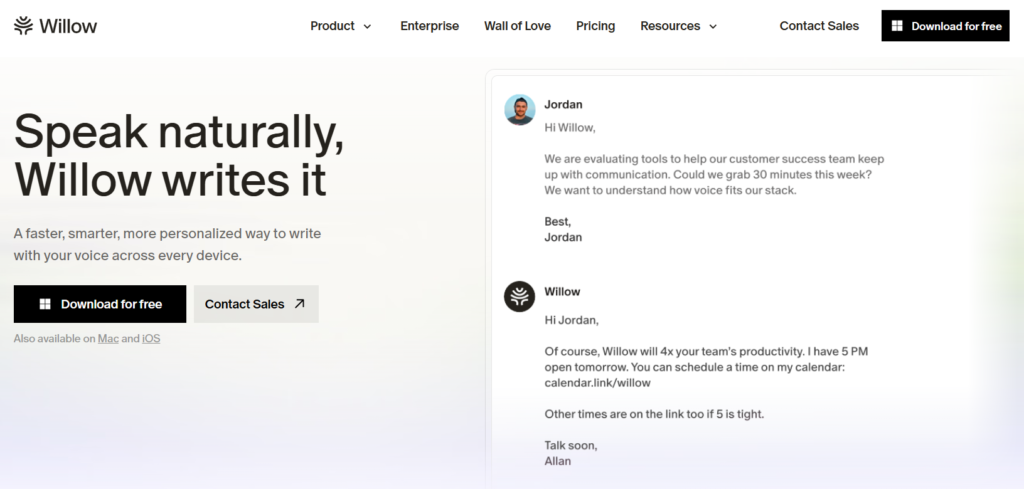Screen dimensions: 1024x489
Task: Open the Wall of Love page
Action: click(x=517, y=26)
